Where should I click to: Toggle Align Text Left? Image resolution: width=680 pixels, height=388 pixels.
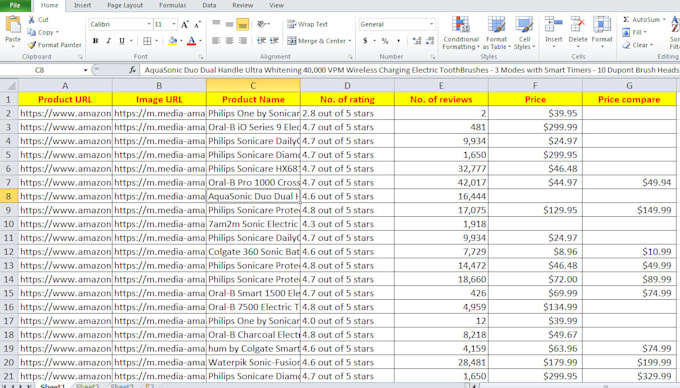216,41
